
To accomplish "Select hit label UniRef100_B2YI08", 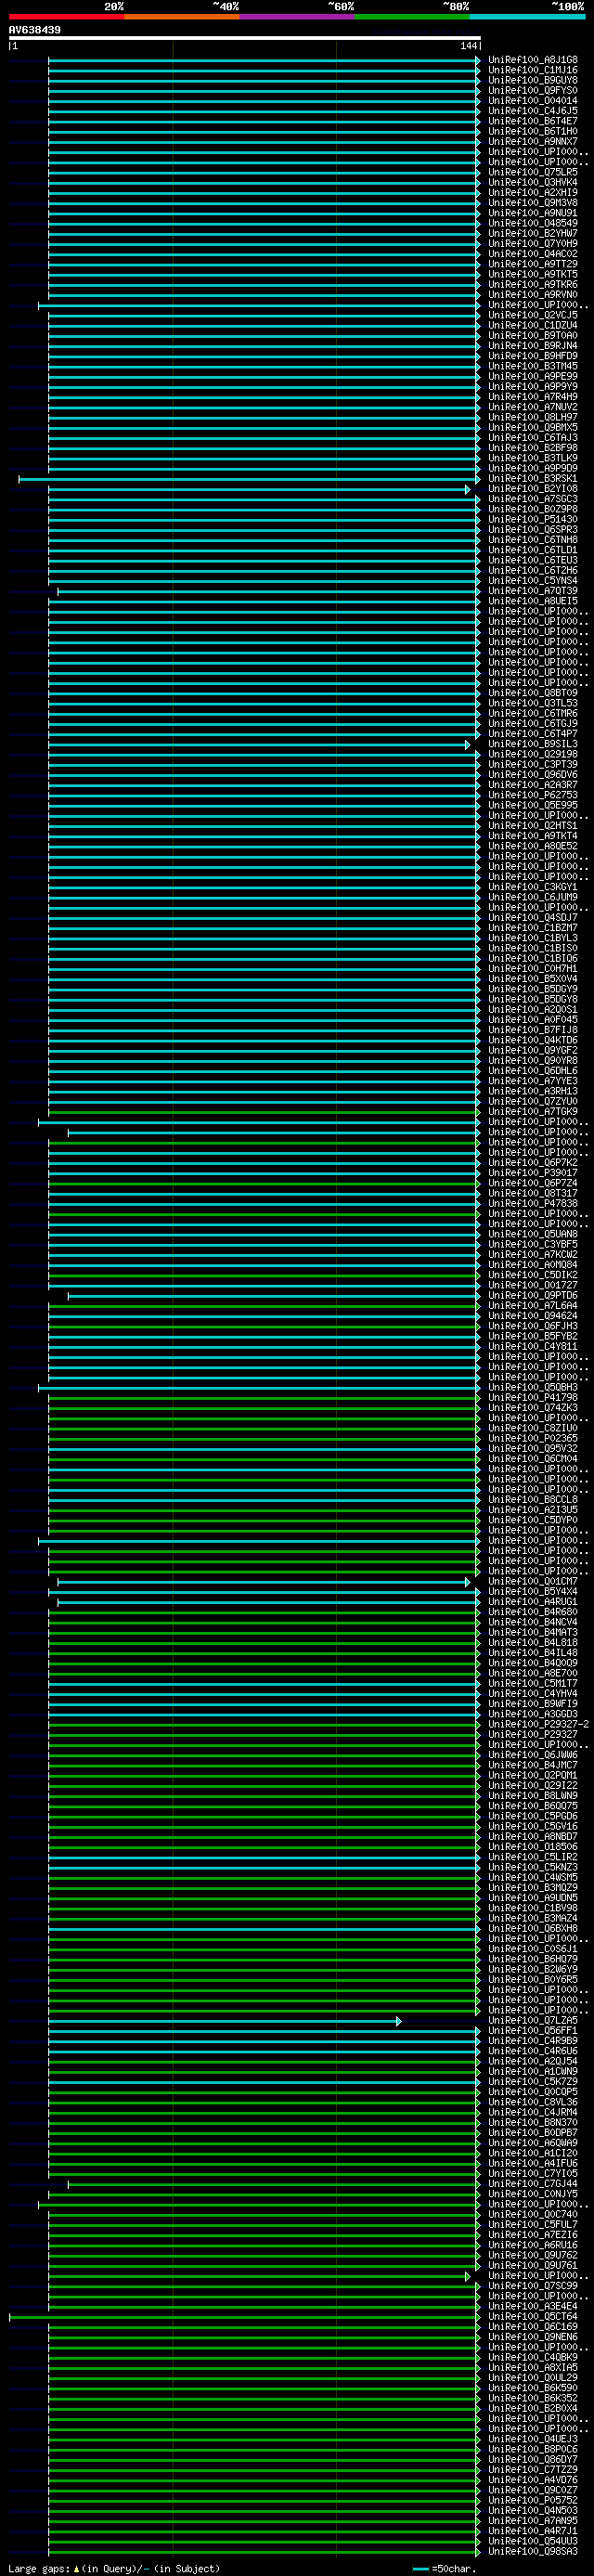I will (533, 489).
